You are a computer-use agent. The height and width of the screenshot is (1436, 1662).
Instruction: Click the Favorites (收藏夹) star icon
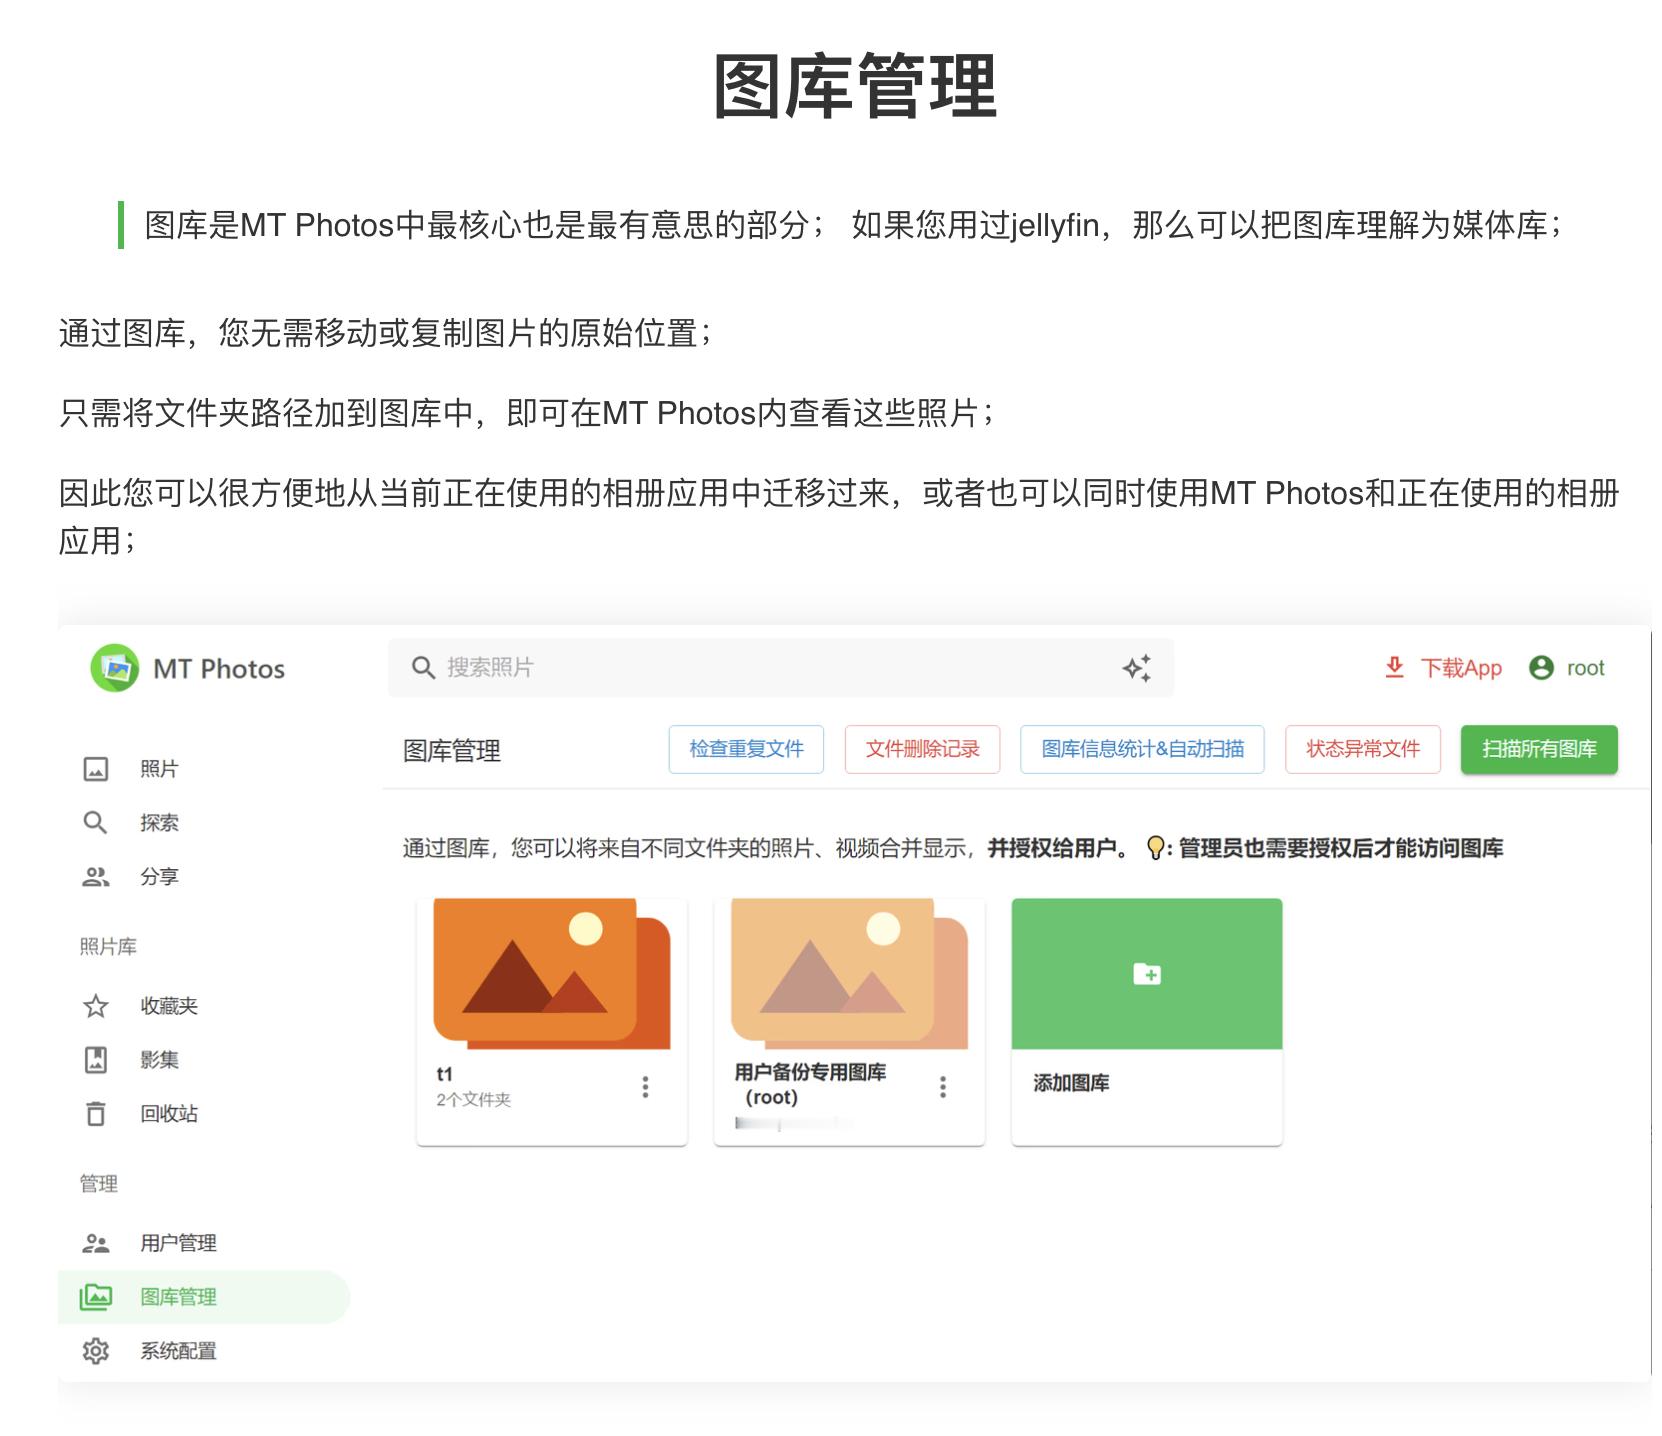point(96,1006)
